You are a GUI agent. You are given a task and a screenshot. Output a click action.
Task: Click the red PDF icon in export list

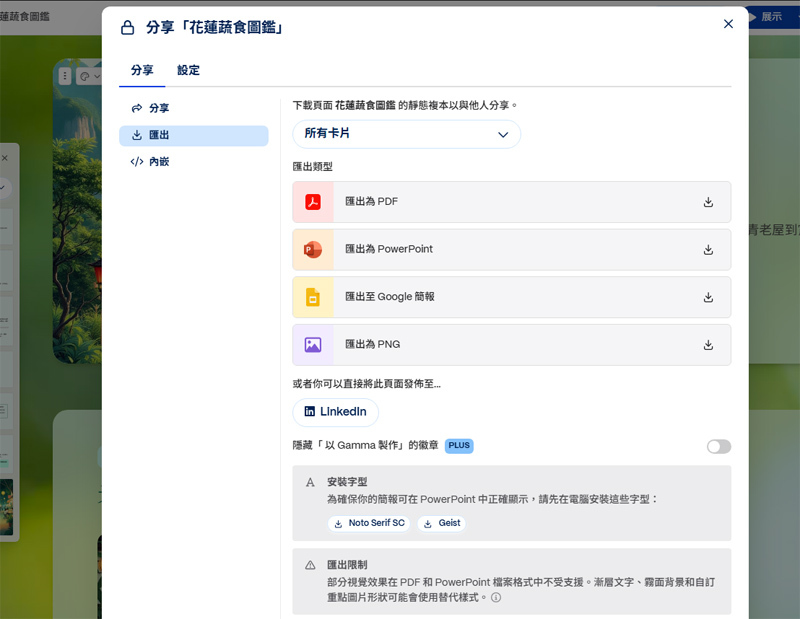coord(314,202)
